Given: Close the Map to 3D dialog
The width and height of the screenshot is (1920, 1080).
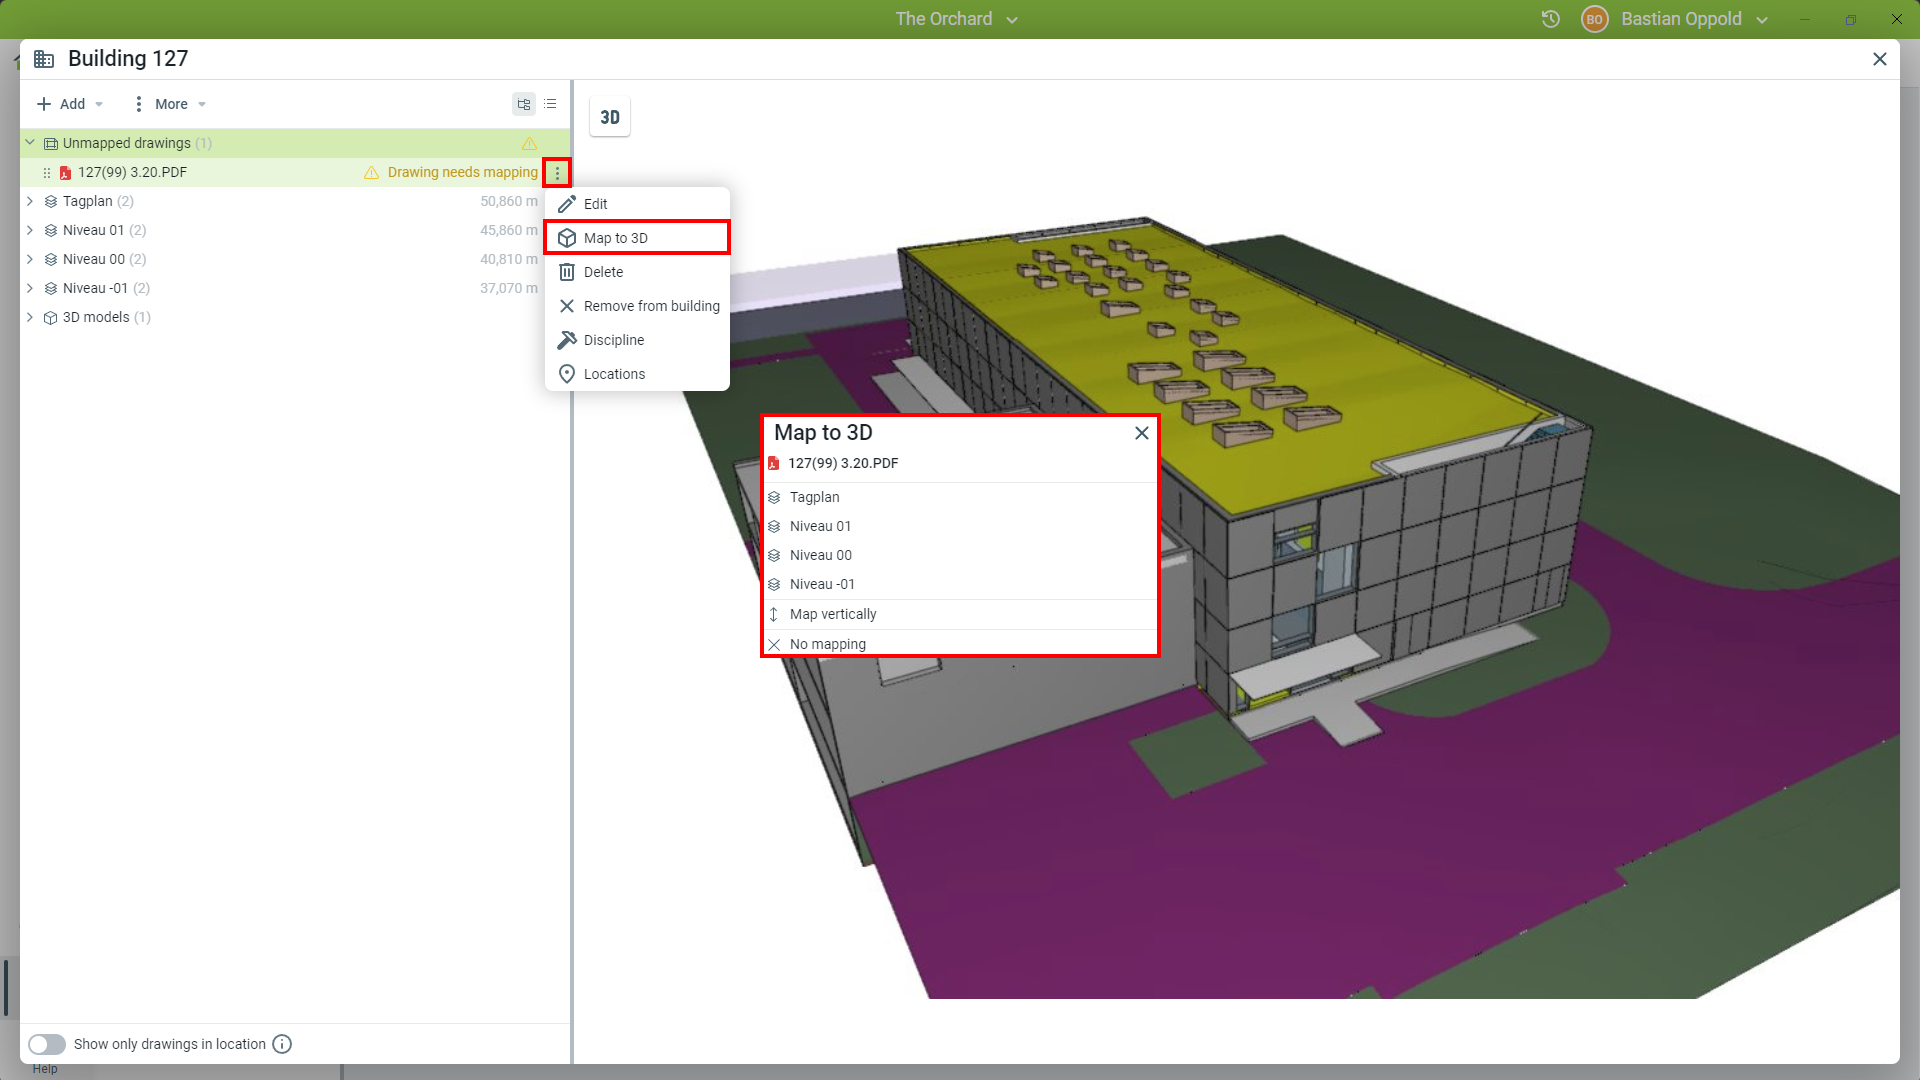Looking at the screenshot, I should click(x=1141, y=433).
